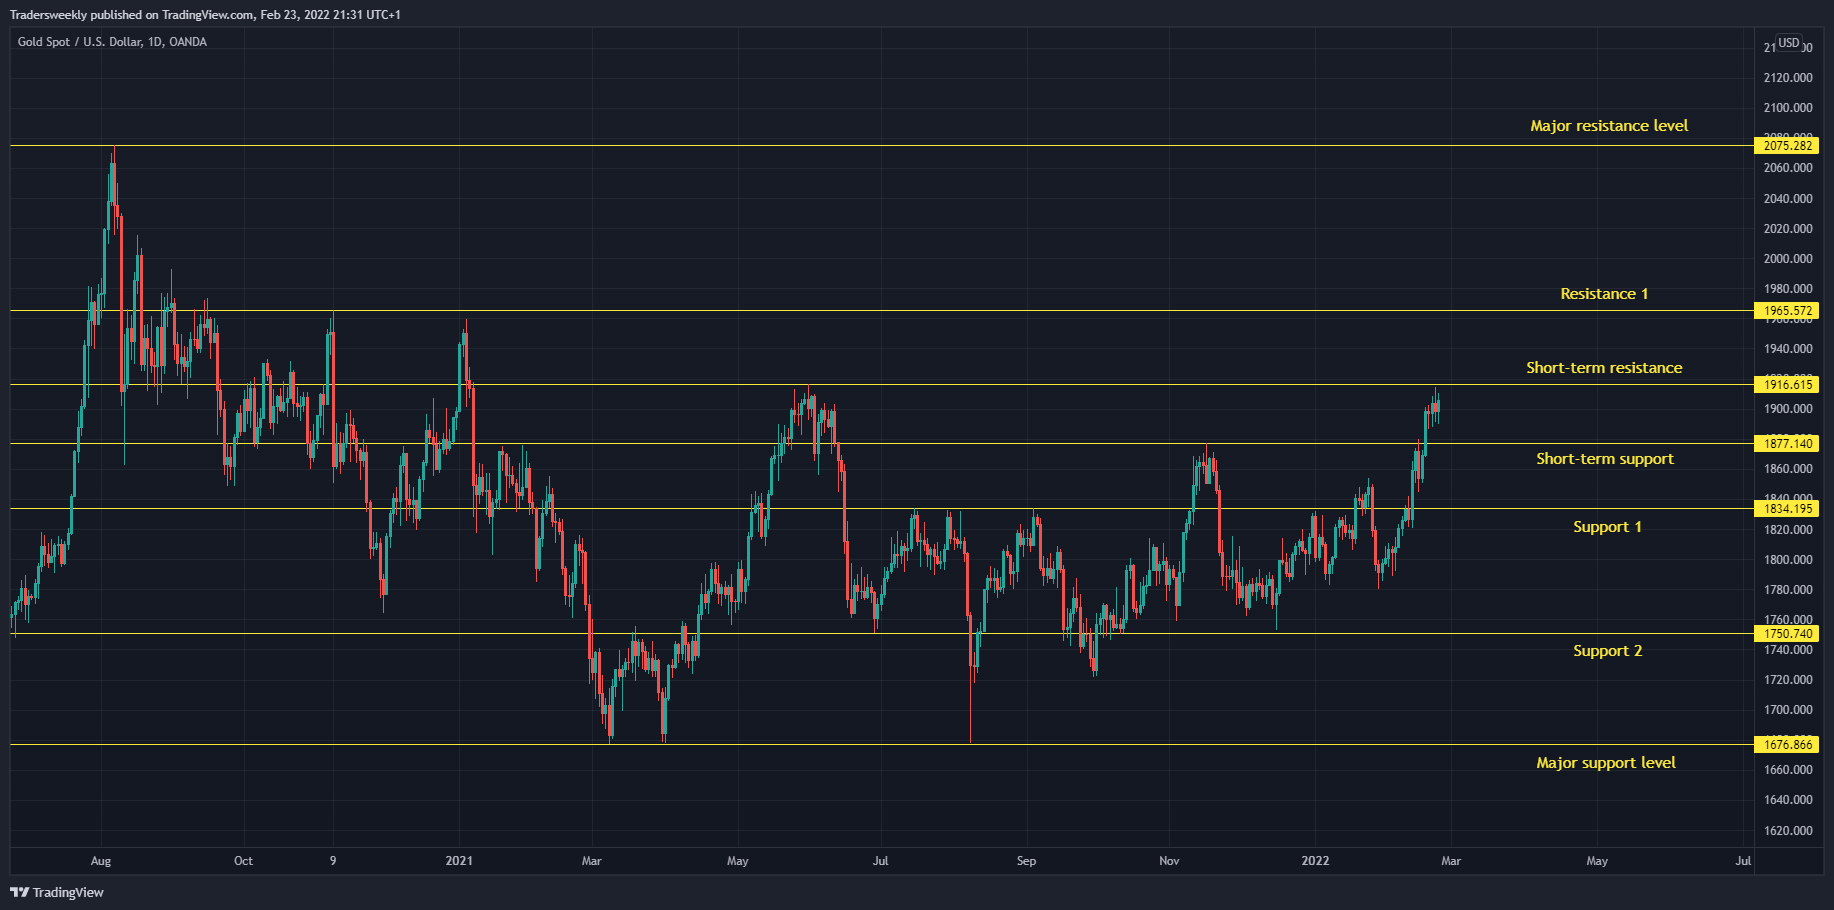Select the 1877.140 price label

click(x=1787, y=444)
